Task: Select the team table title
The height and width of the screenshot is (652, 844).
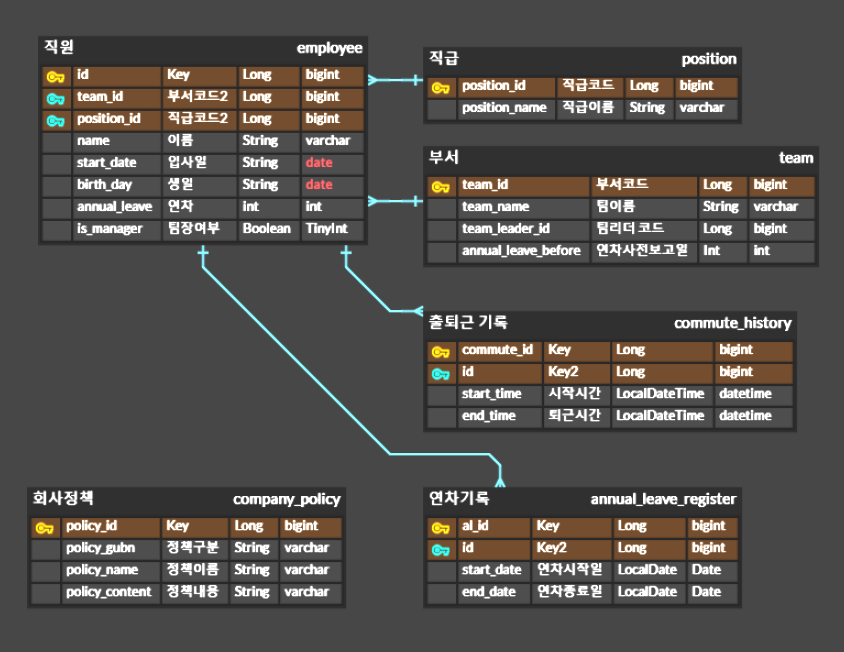Action: (x=796, y=158)
